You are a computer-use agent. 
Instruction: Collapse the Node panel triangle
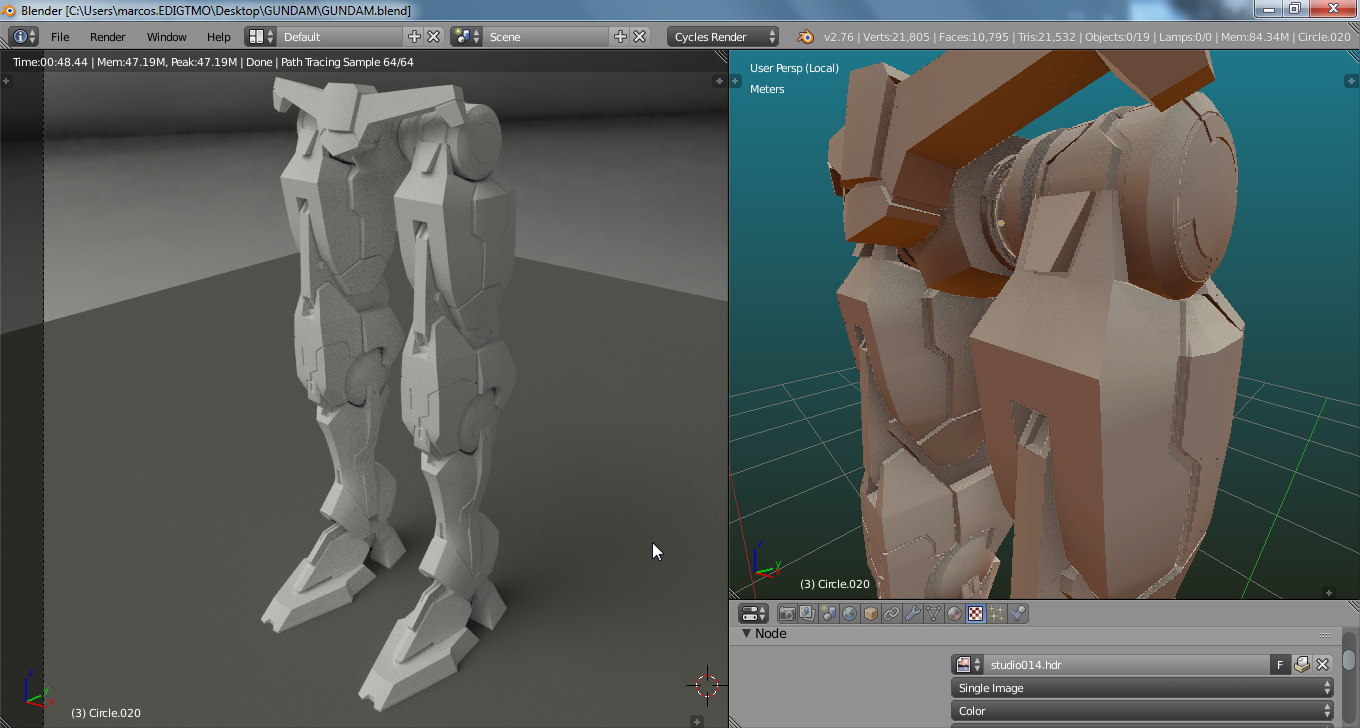coord(746,634)
